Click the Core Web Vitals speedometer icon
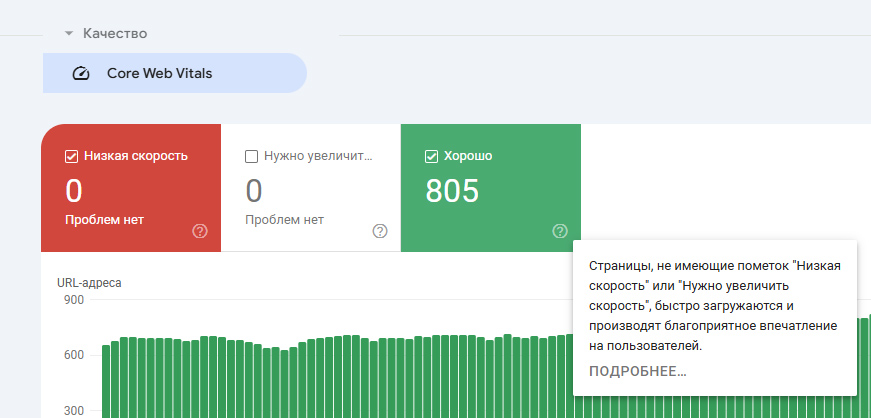Screen dimensions: 871x418 click(x=82, y=73)
